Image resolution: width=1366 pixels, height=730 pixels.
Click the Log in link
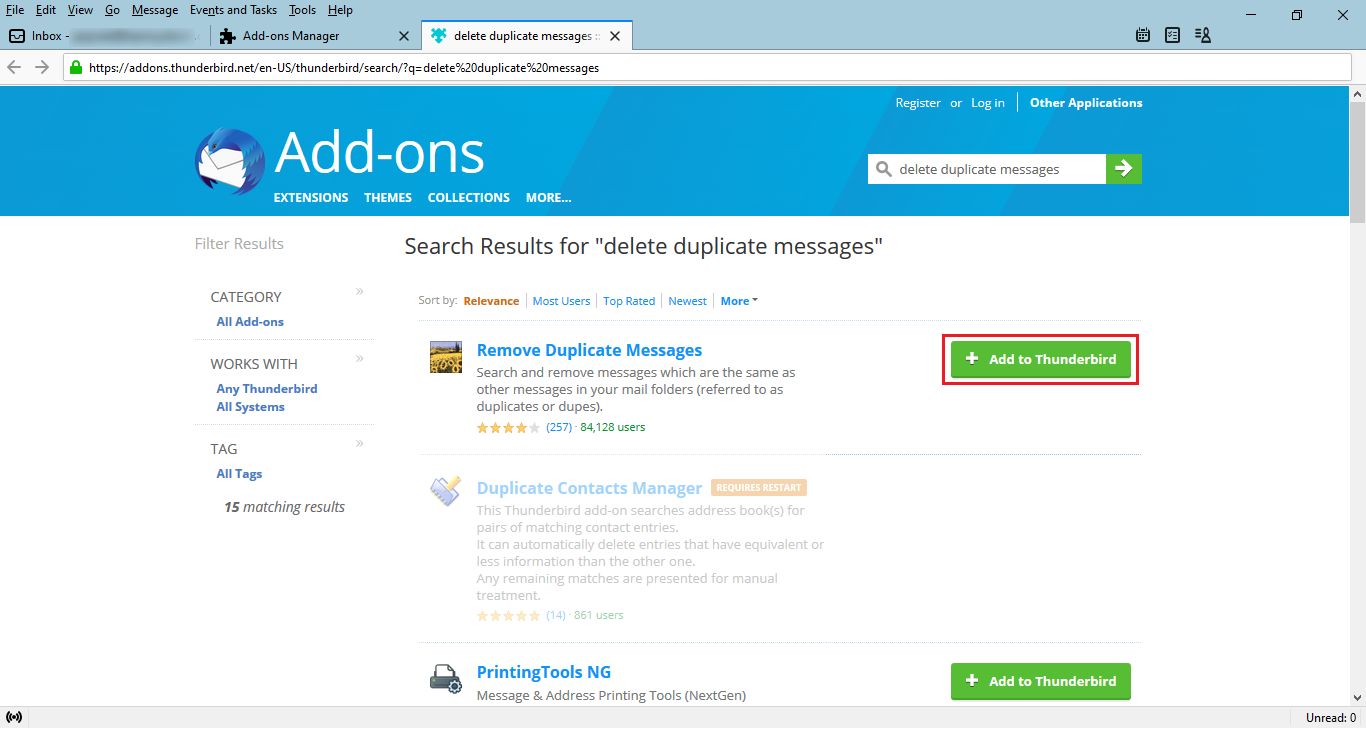[x=987, y=102]
